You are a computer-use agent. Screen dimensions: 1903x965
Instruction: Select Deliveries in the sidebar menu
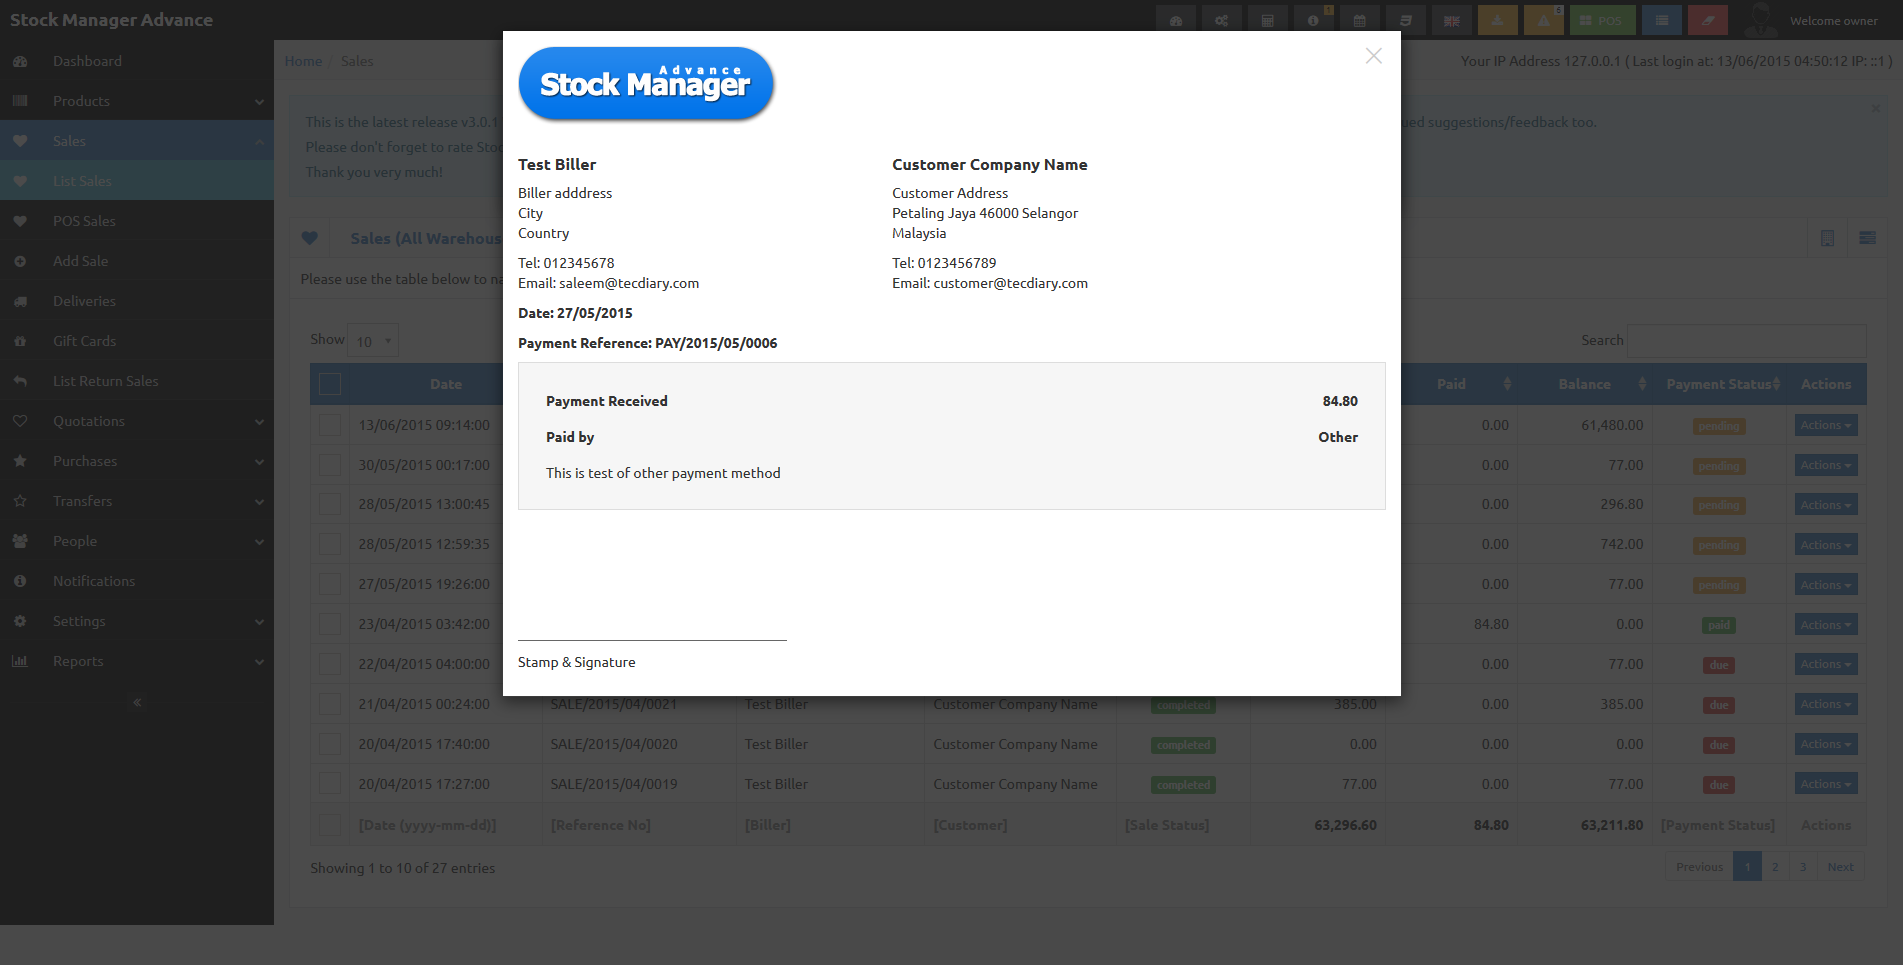(137, 301)
